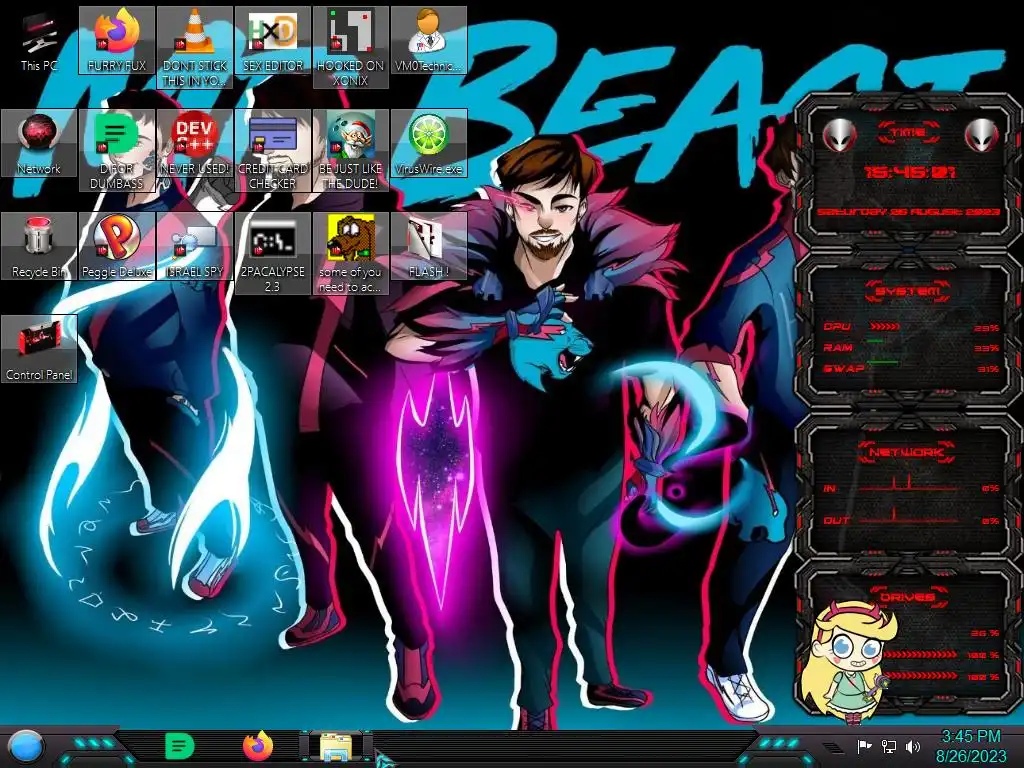Screen dimensions: 1024x768
Task: Launch Peggle Deluxe
Action: [117, 246]
